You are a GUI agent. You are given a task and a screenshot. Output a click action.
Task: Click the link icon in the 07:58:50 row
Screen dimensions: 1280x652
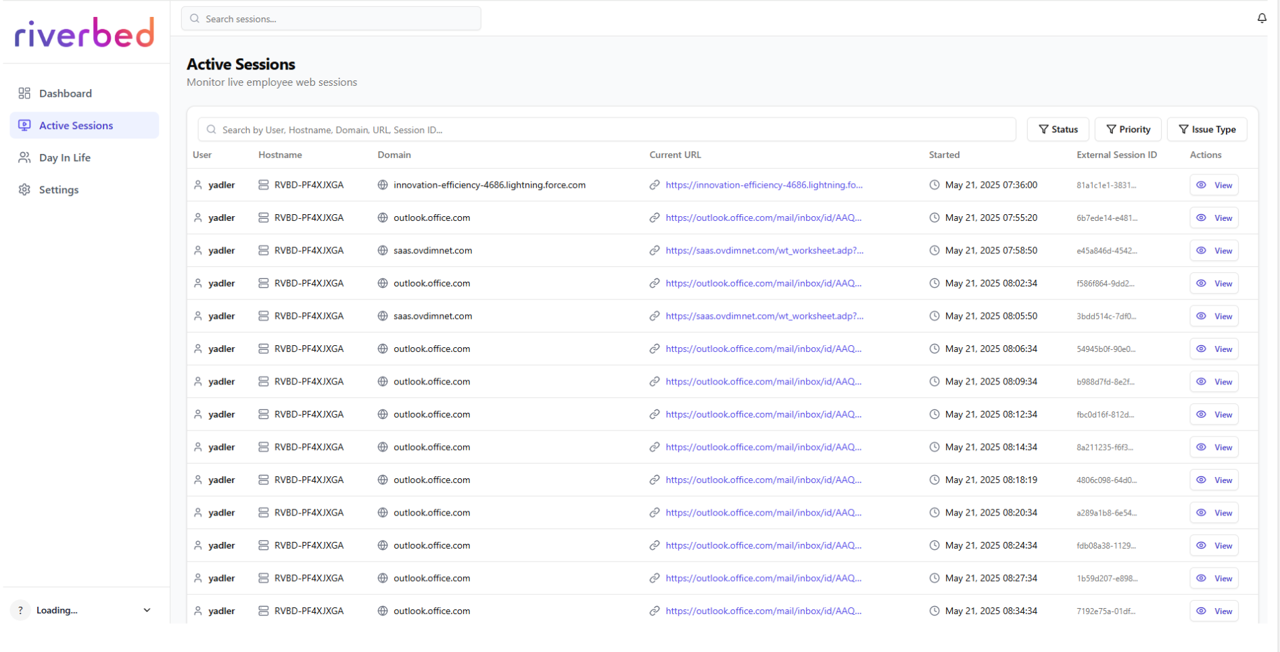coord(655,251)
